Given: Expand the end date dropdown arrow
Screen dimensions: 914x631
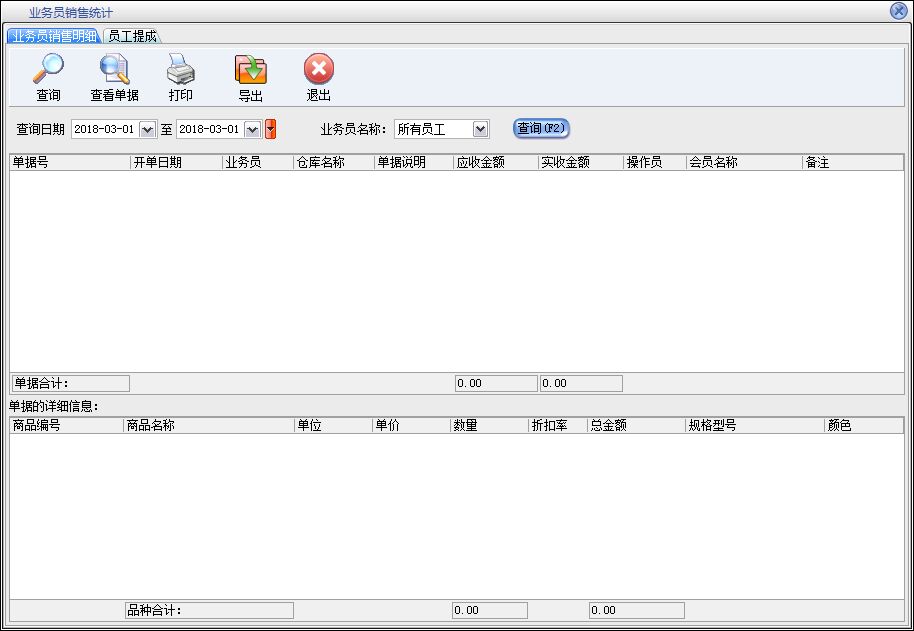Looking at the screenshot, I should pos(252,129).
